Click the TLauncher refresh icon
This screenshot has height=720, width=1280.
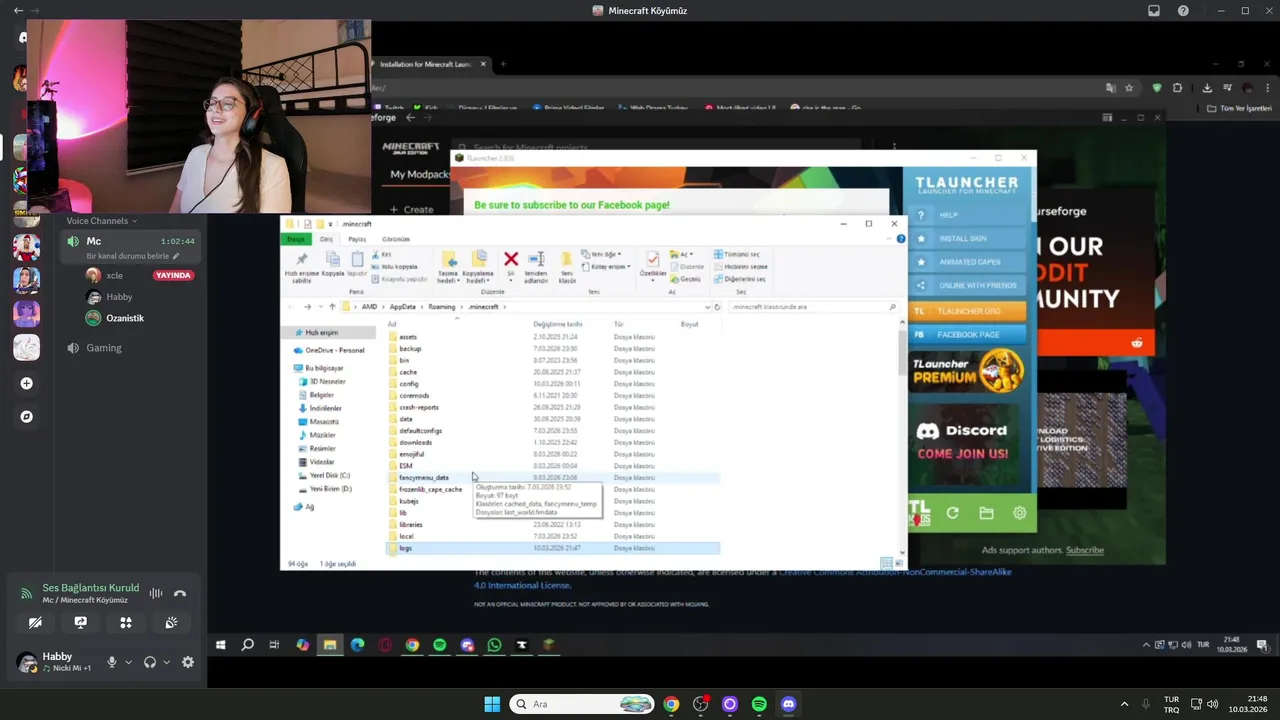tap(952, 513)
